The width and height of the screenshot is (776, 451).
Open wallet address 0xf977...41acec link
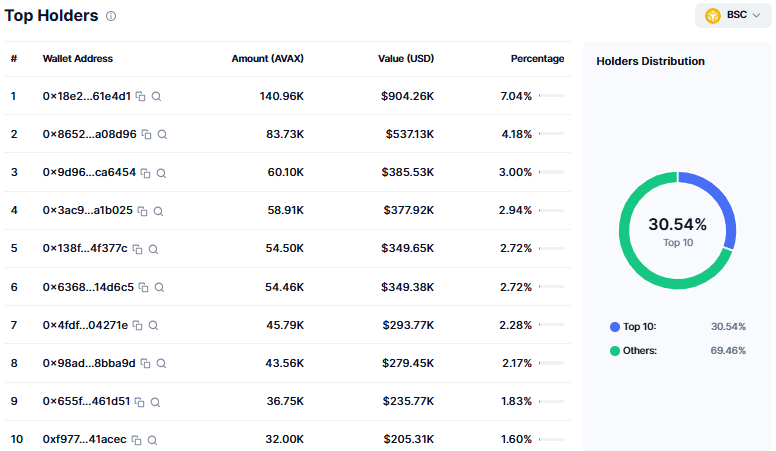click(84, 439)
